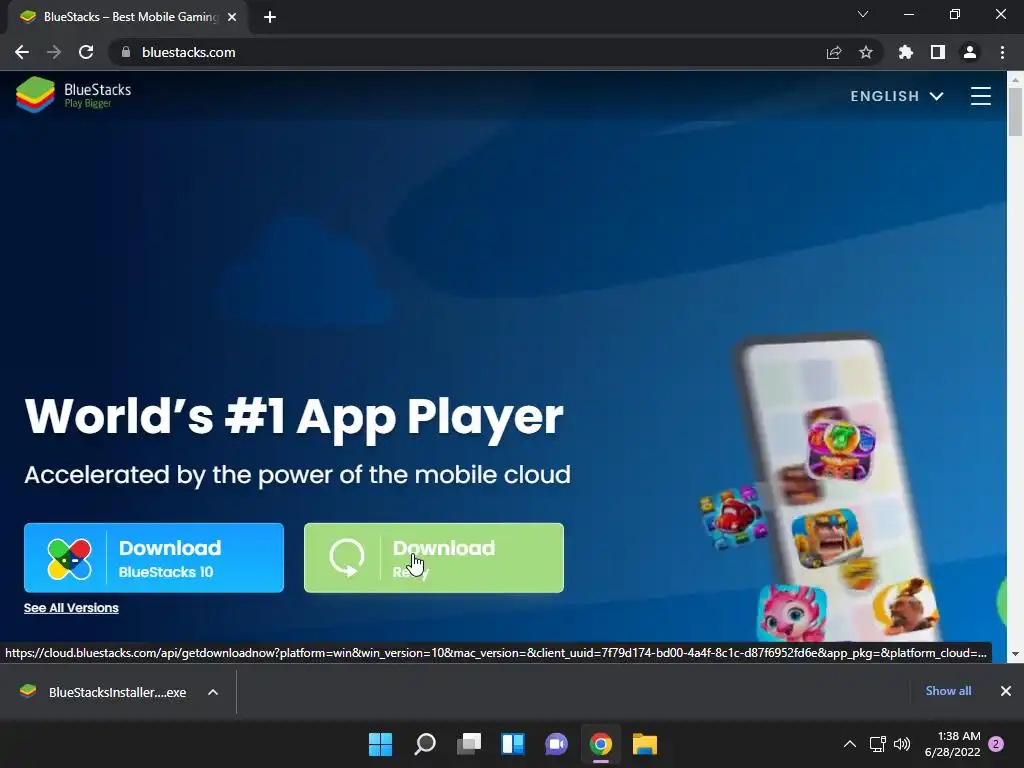Toggle the Chrome side panel icon
The image size is (1024, 768).
(x=938, y=52)
